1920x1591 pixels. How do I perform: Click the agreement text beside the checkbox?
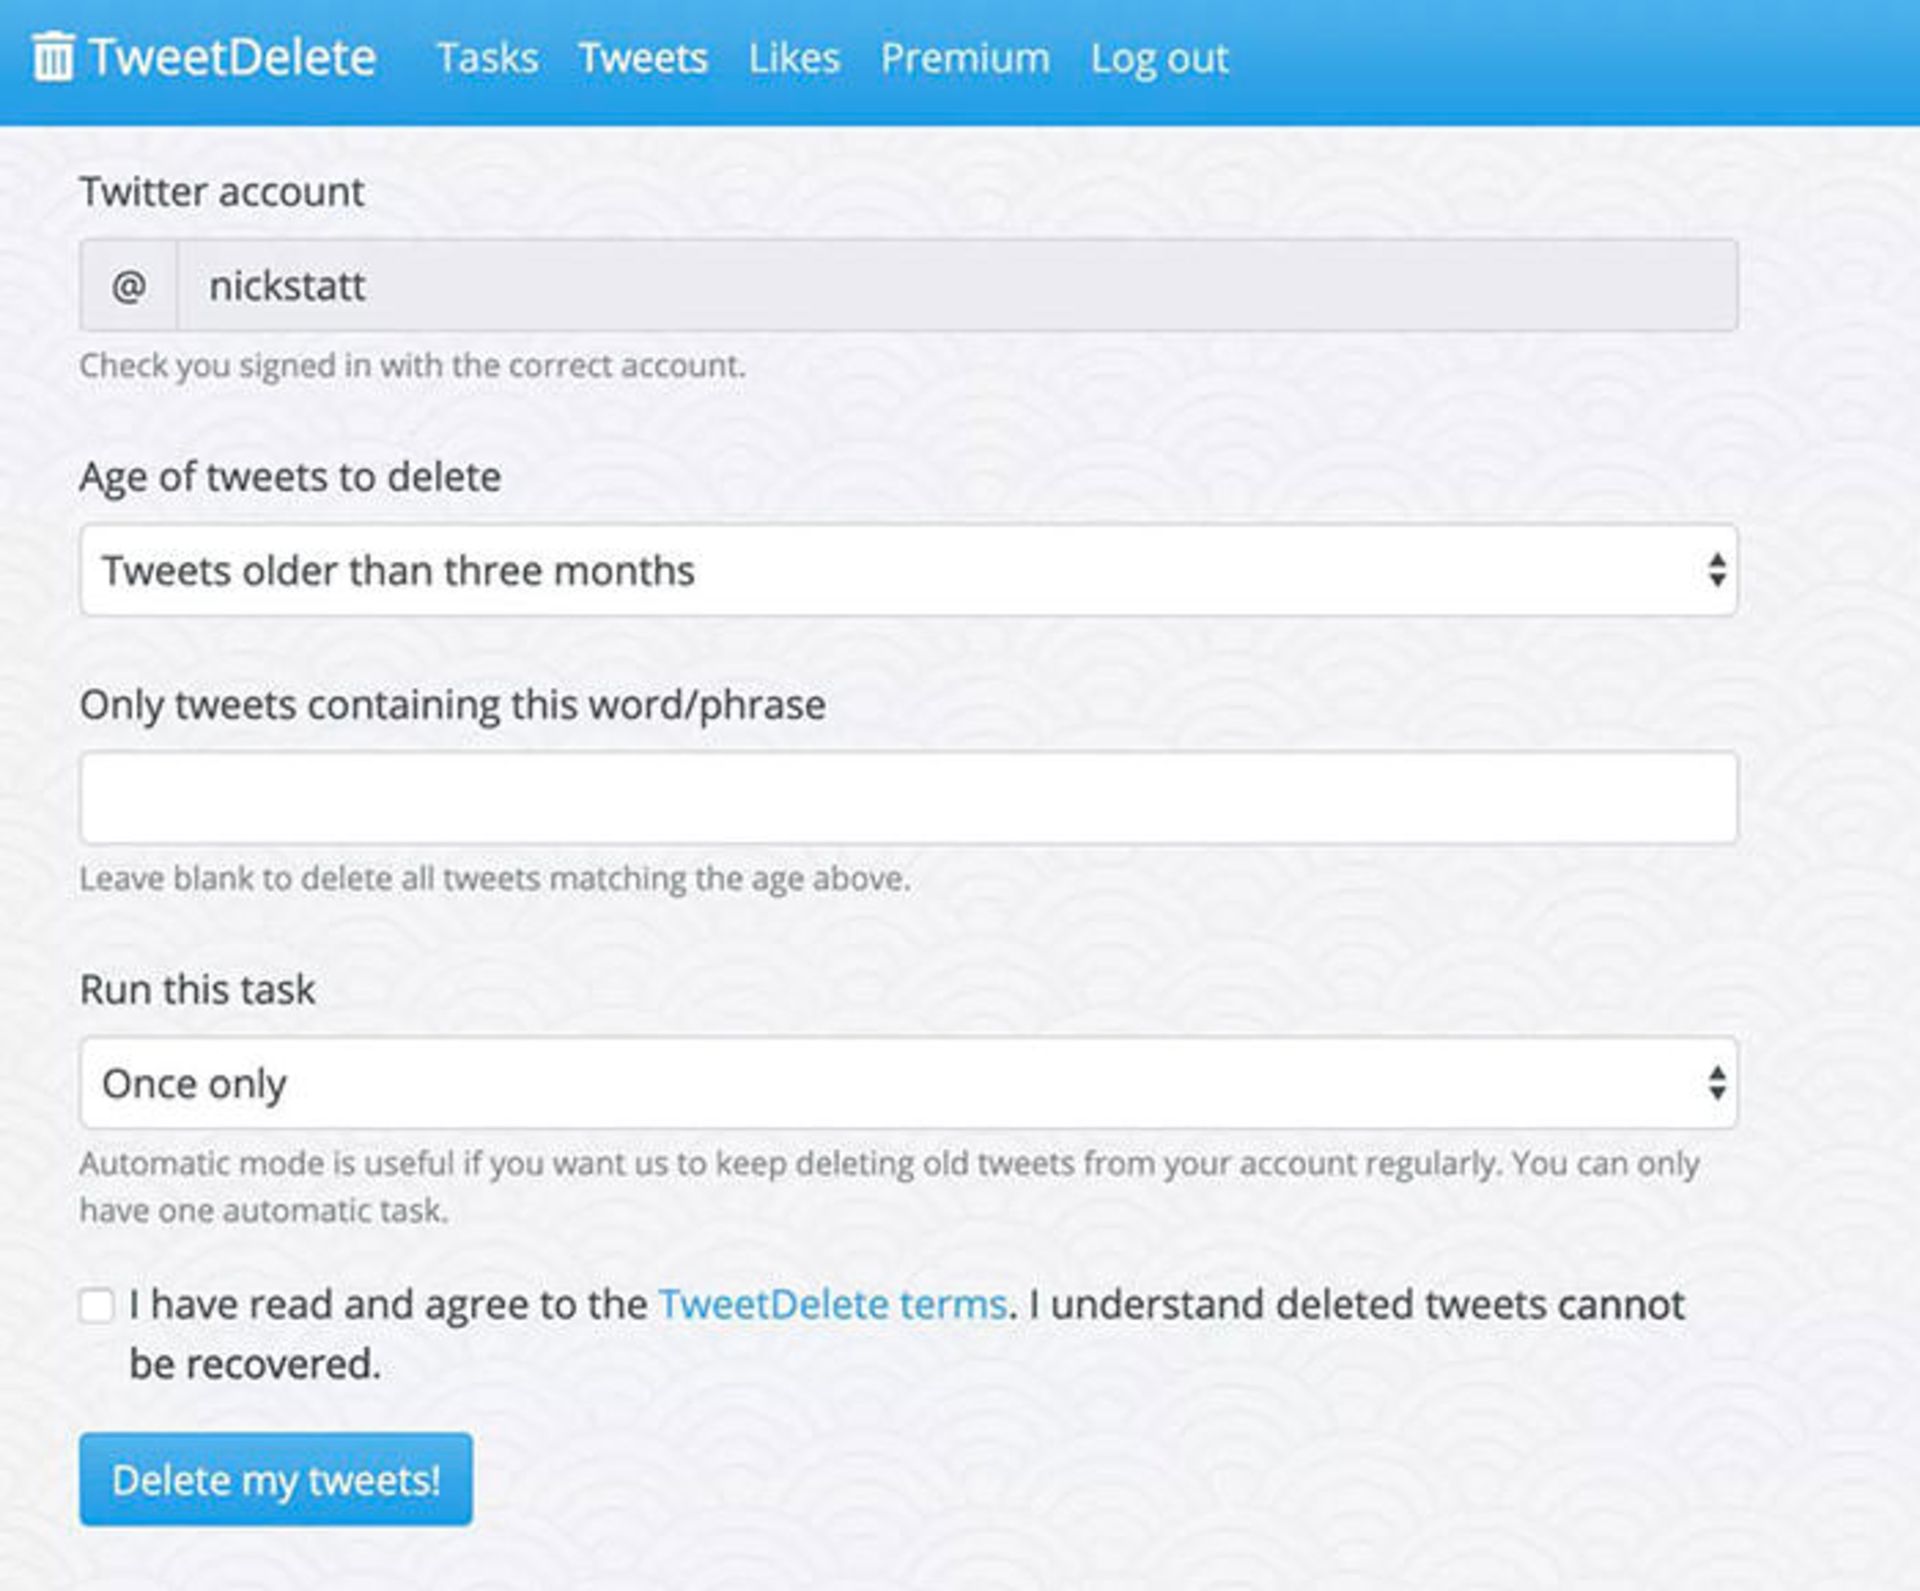[x=907, y=1334]
